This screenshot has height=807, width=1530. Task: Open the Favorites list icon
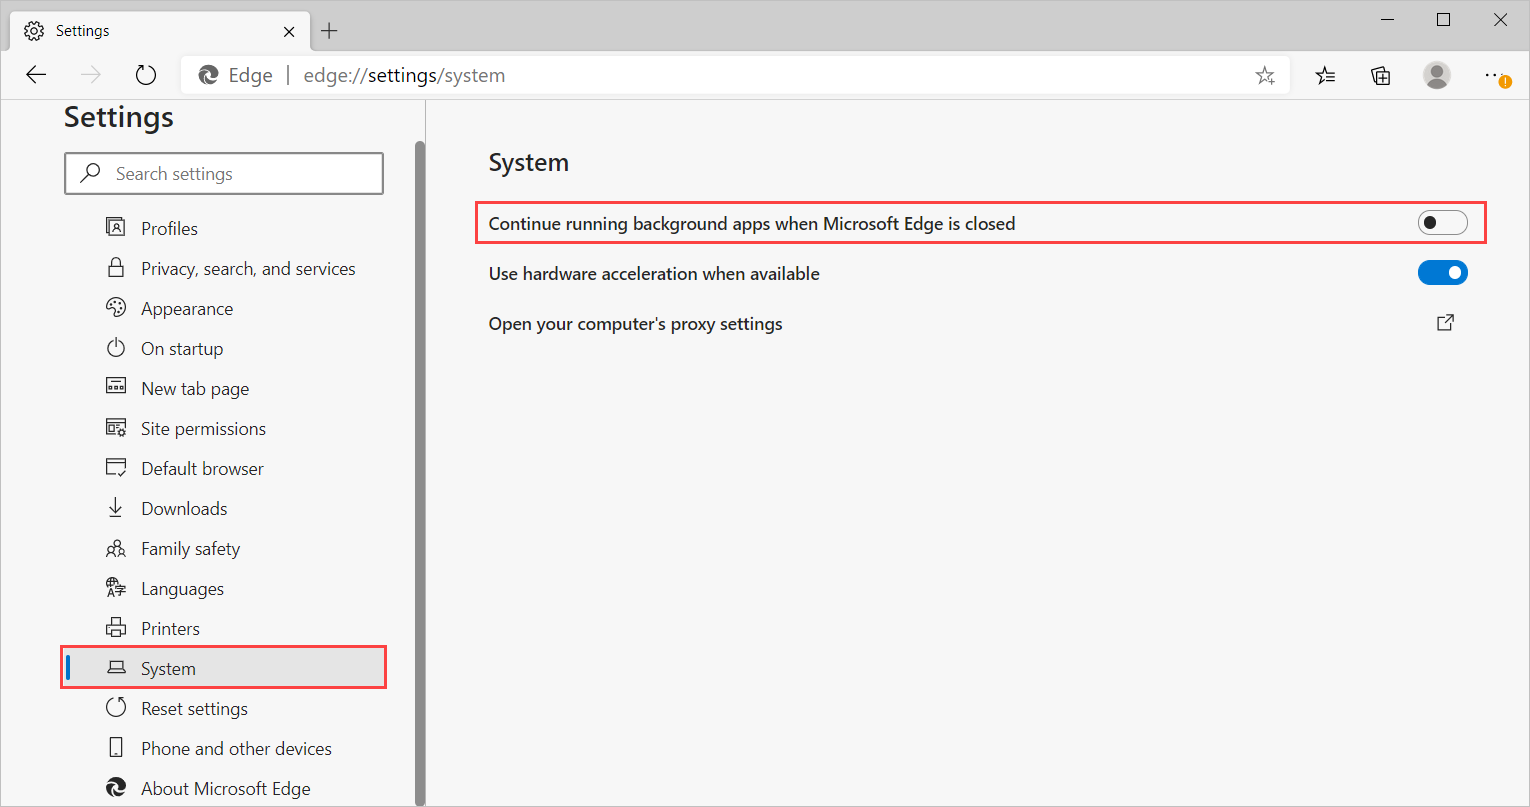[x=1325, y=75]
